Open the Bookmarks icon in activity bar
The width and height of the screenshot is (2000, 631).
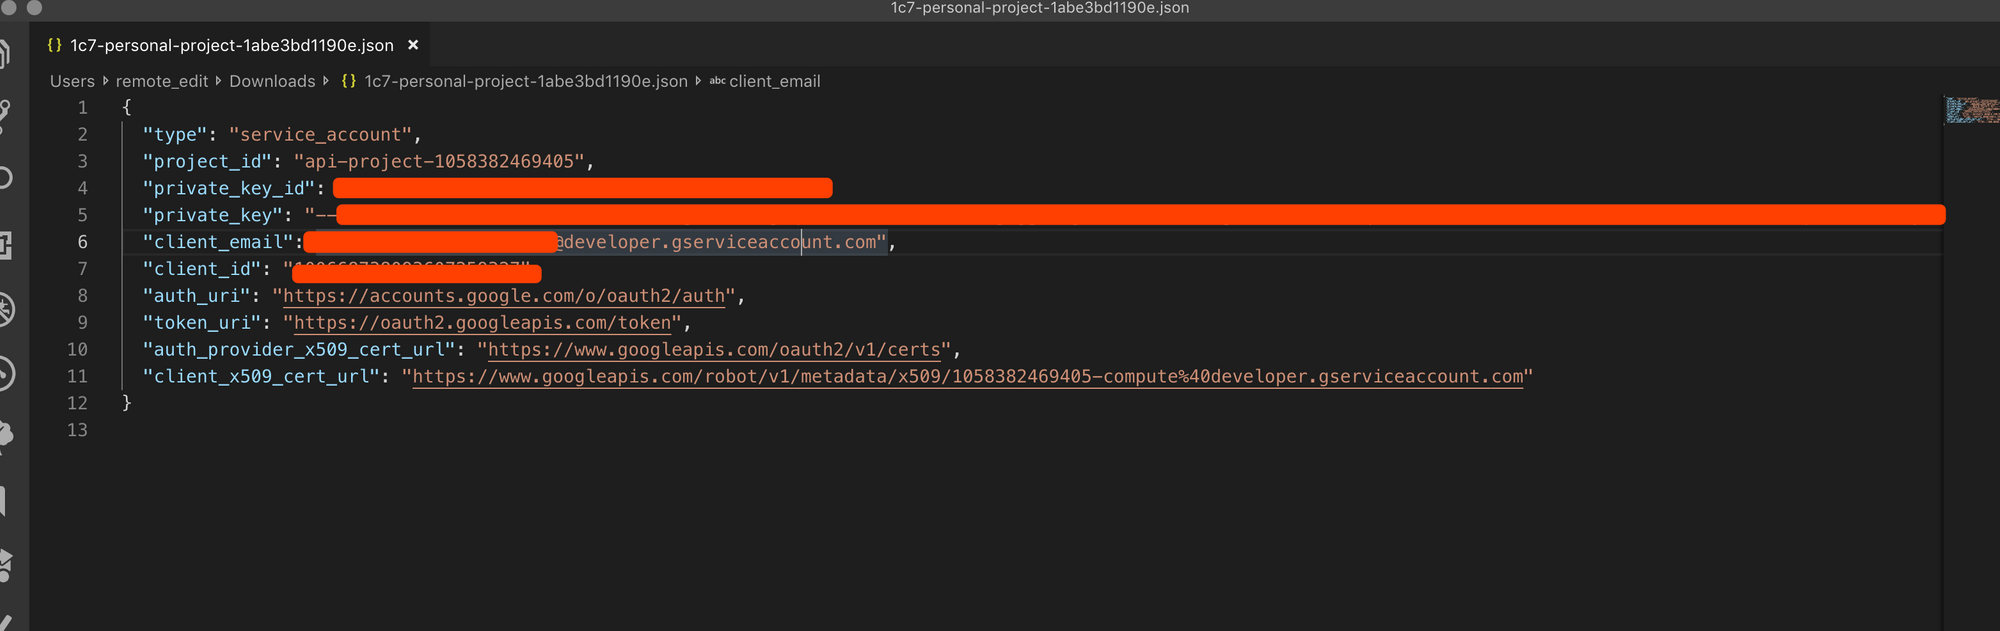click(x=5, y=500)
